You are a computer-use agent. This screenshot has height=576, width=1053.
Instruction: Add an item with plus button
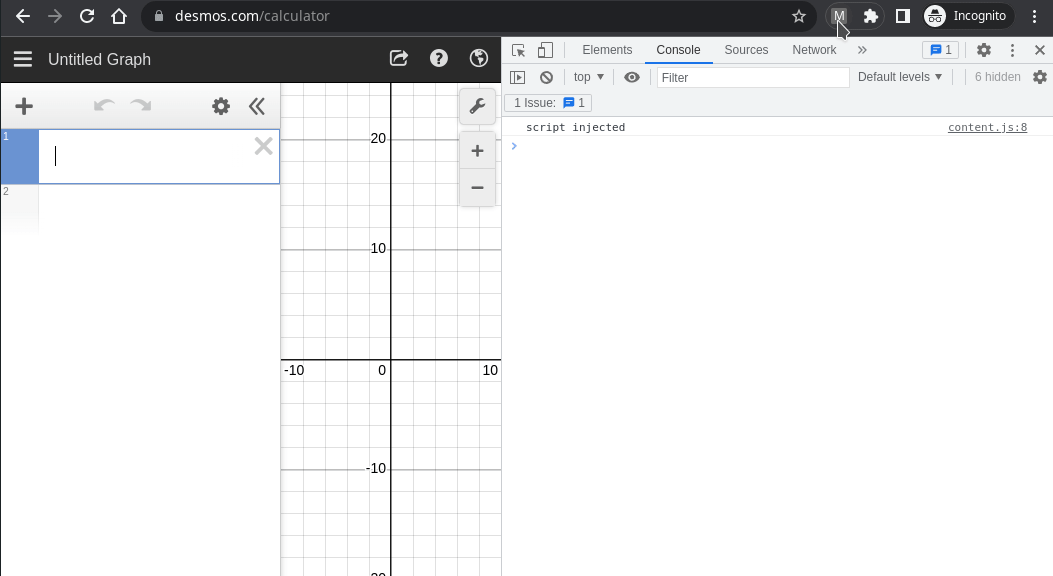[x=24, y=106]
